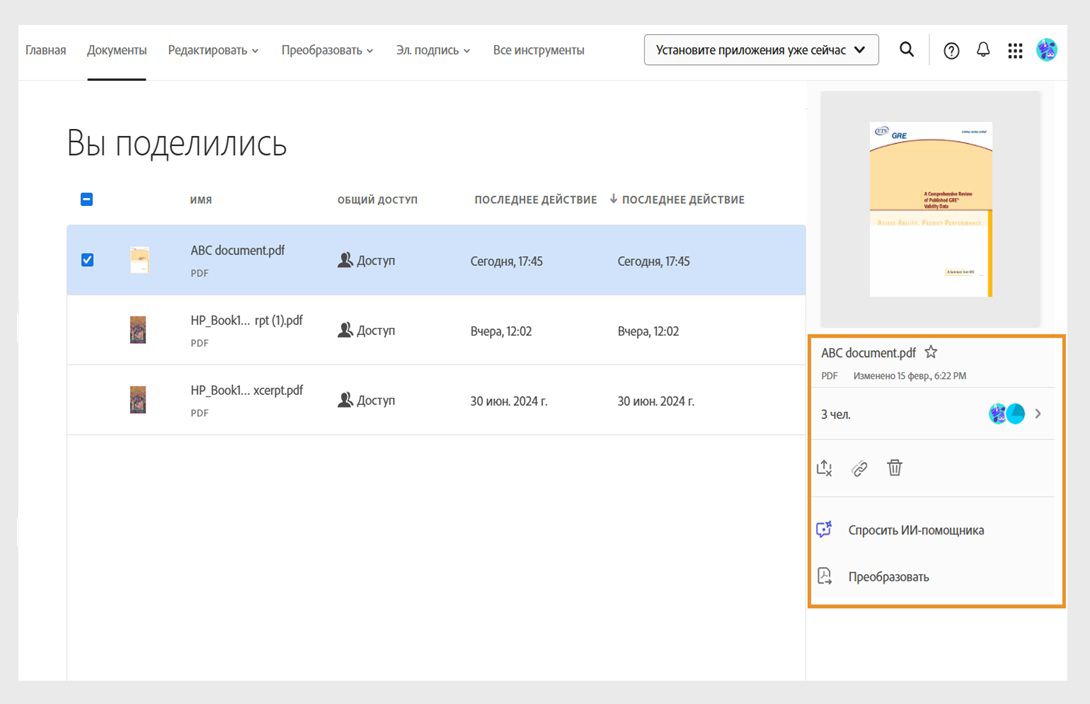Viewport: 1090px width, 704px height.
Task: Expand the Эл. подпись dropdown menu
Action: 433,50
